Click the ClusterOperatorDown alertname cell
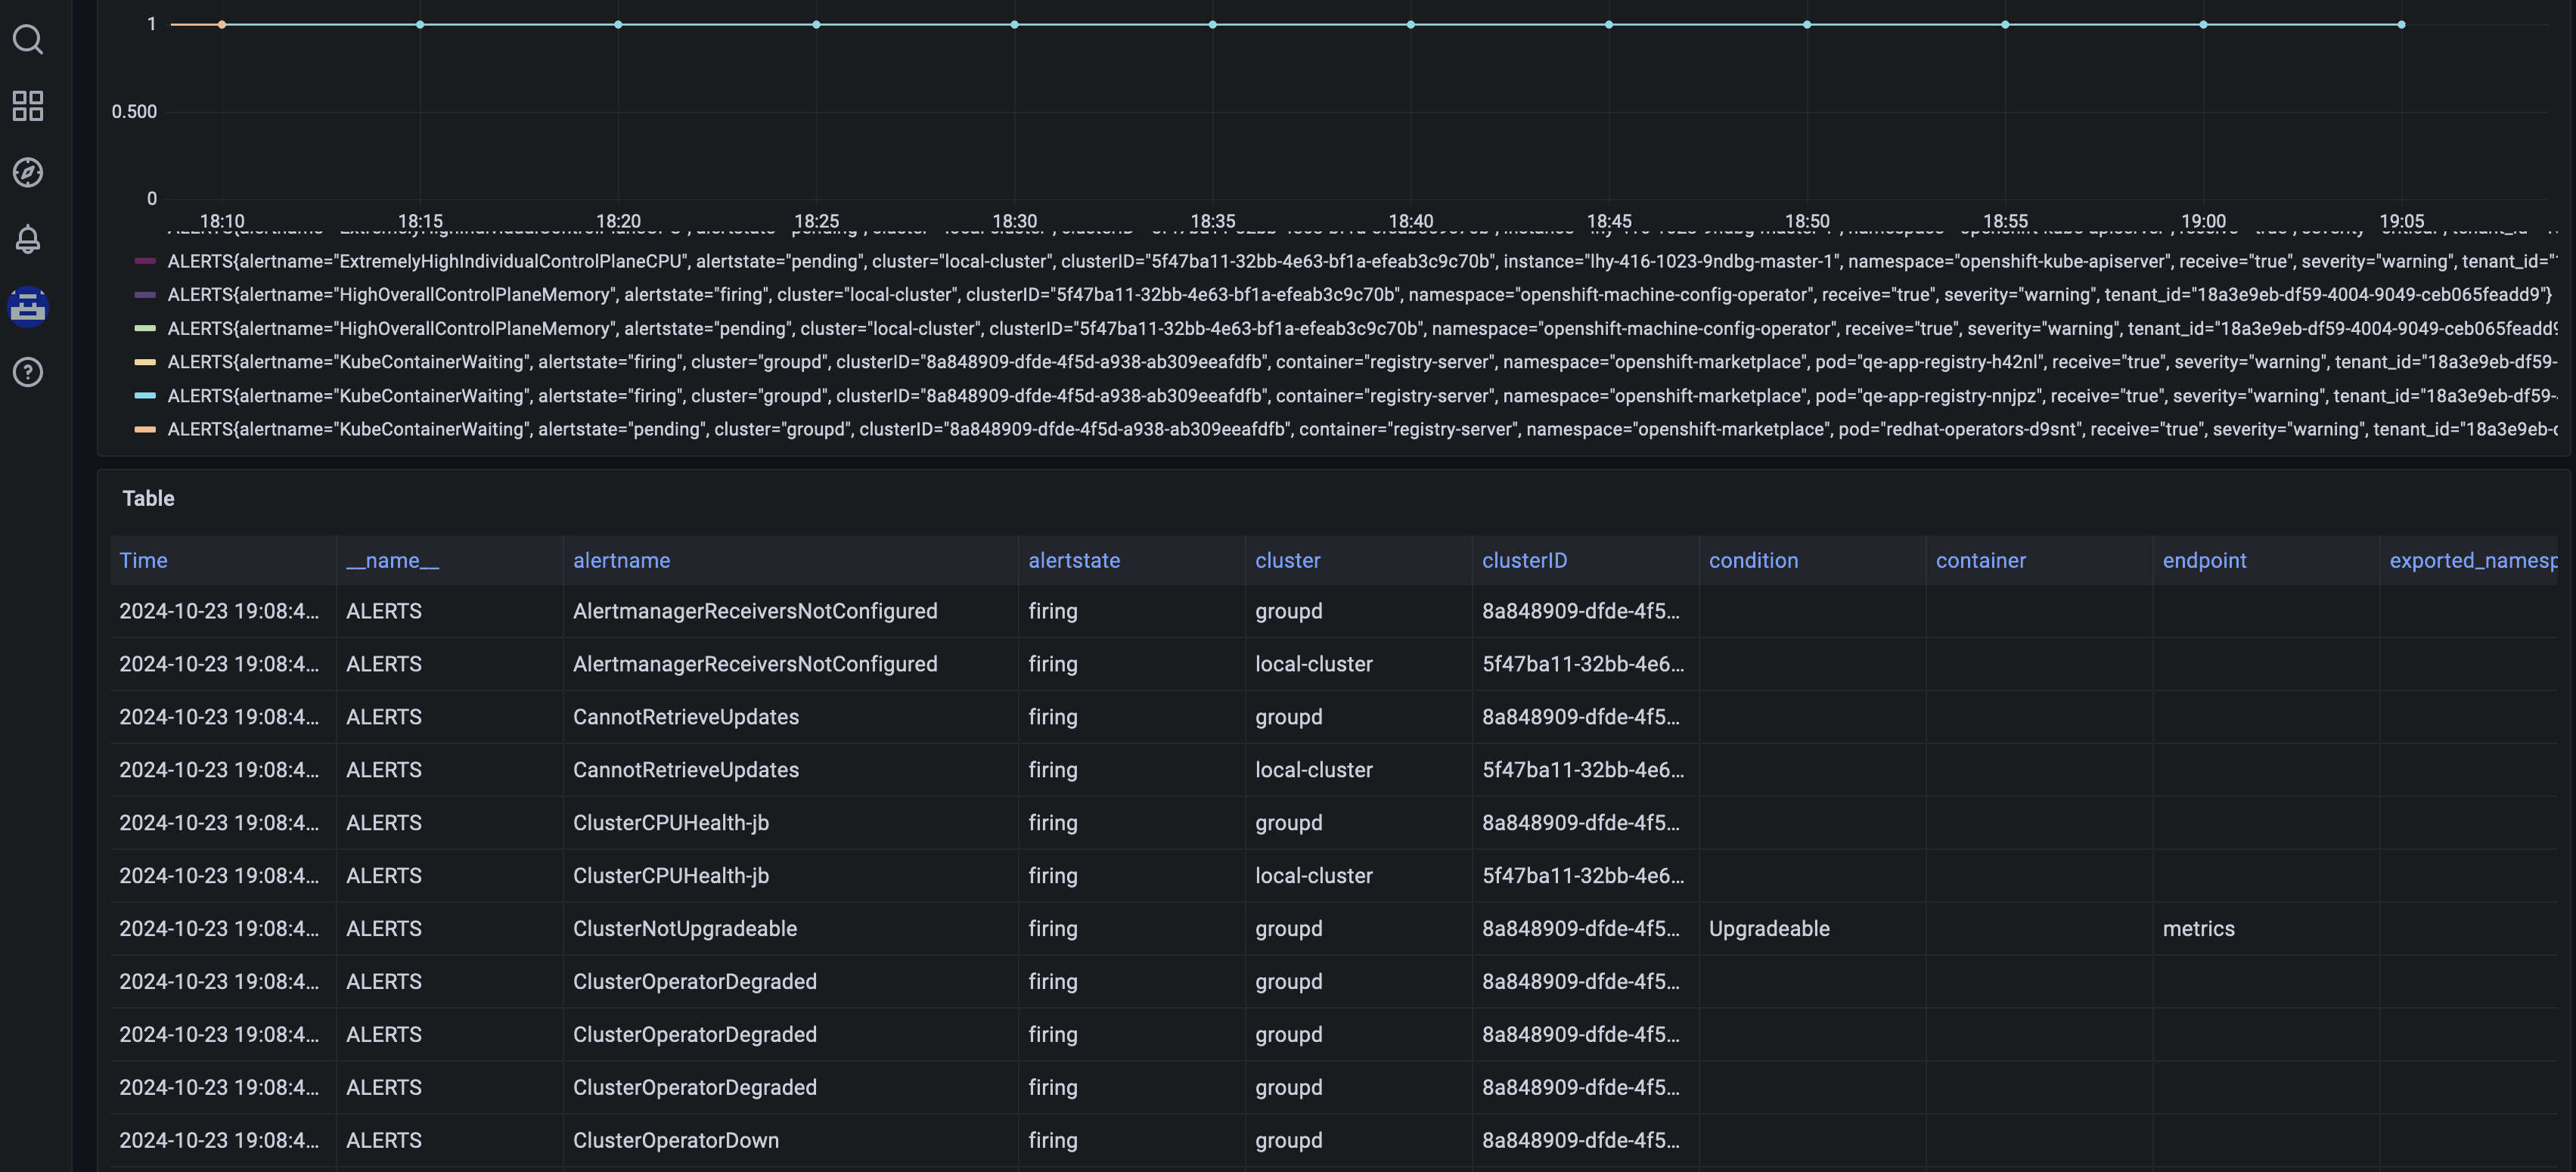This screenshot has height=1172, width=2576. point(676,1141)
